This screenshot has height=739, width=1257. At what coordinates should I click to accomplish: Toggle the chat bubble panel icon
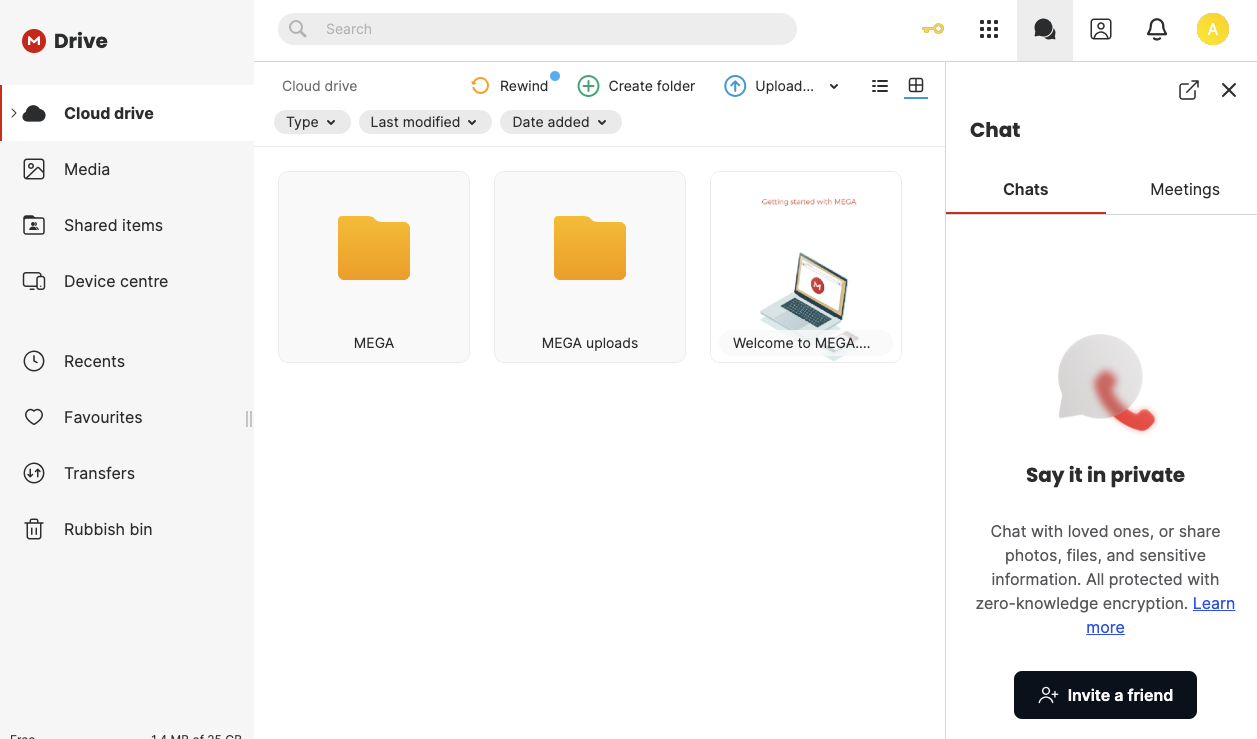[x=1045, y=29]
